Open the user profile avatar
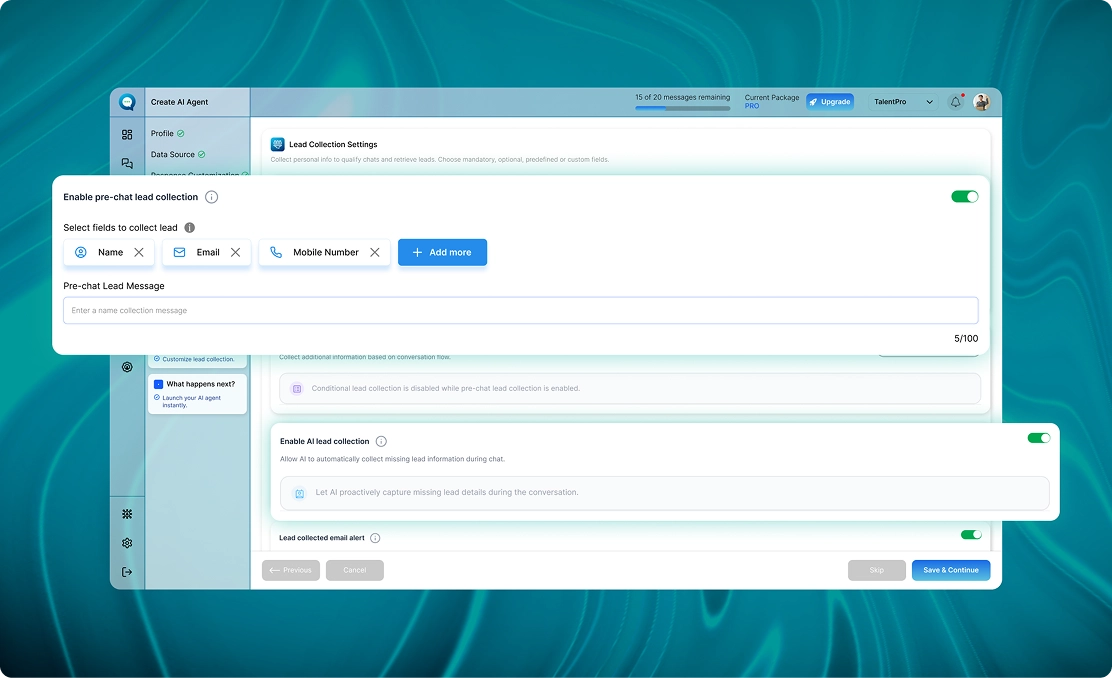 982,101
